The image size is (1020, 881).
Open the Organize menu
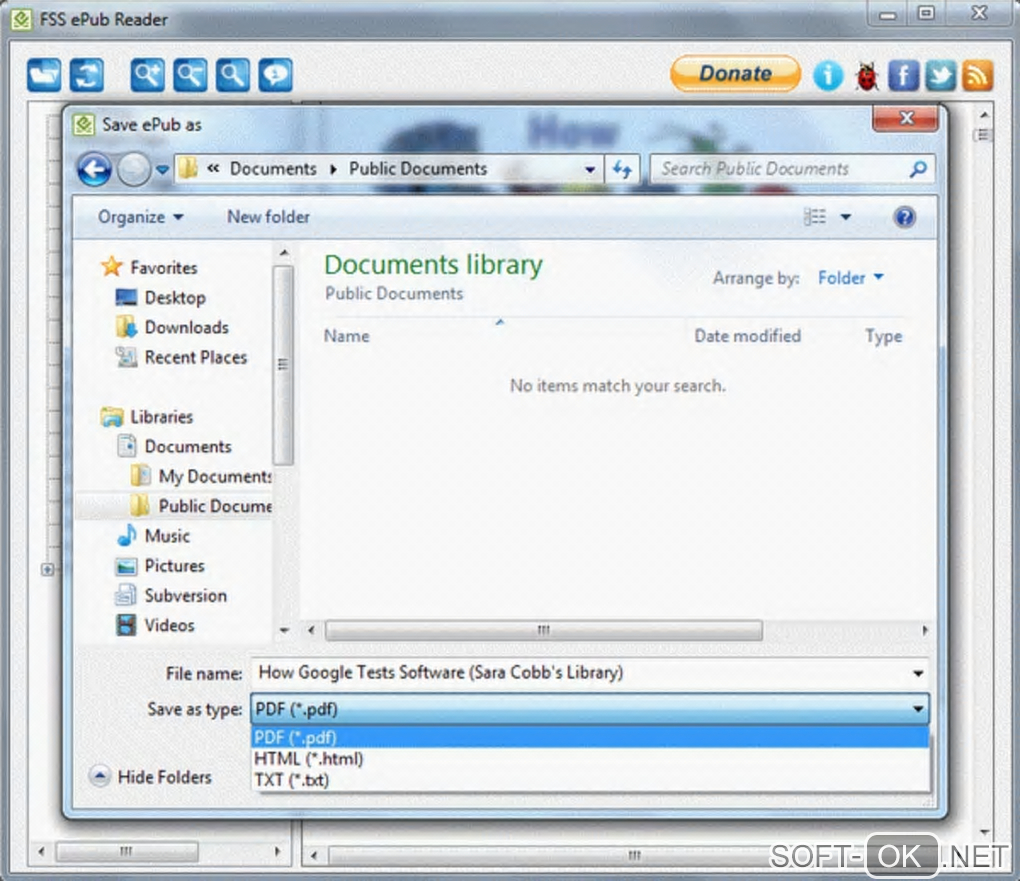pyautogui.click(x=140, y=217)
